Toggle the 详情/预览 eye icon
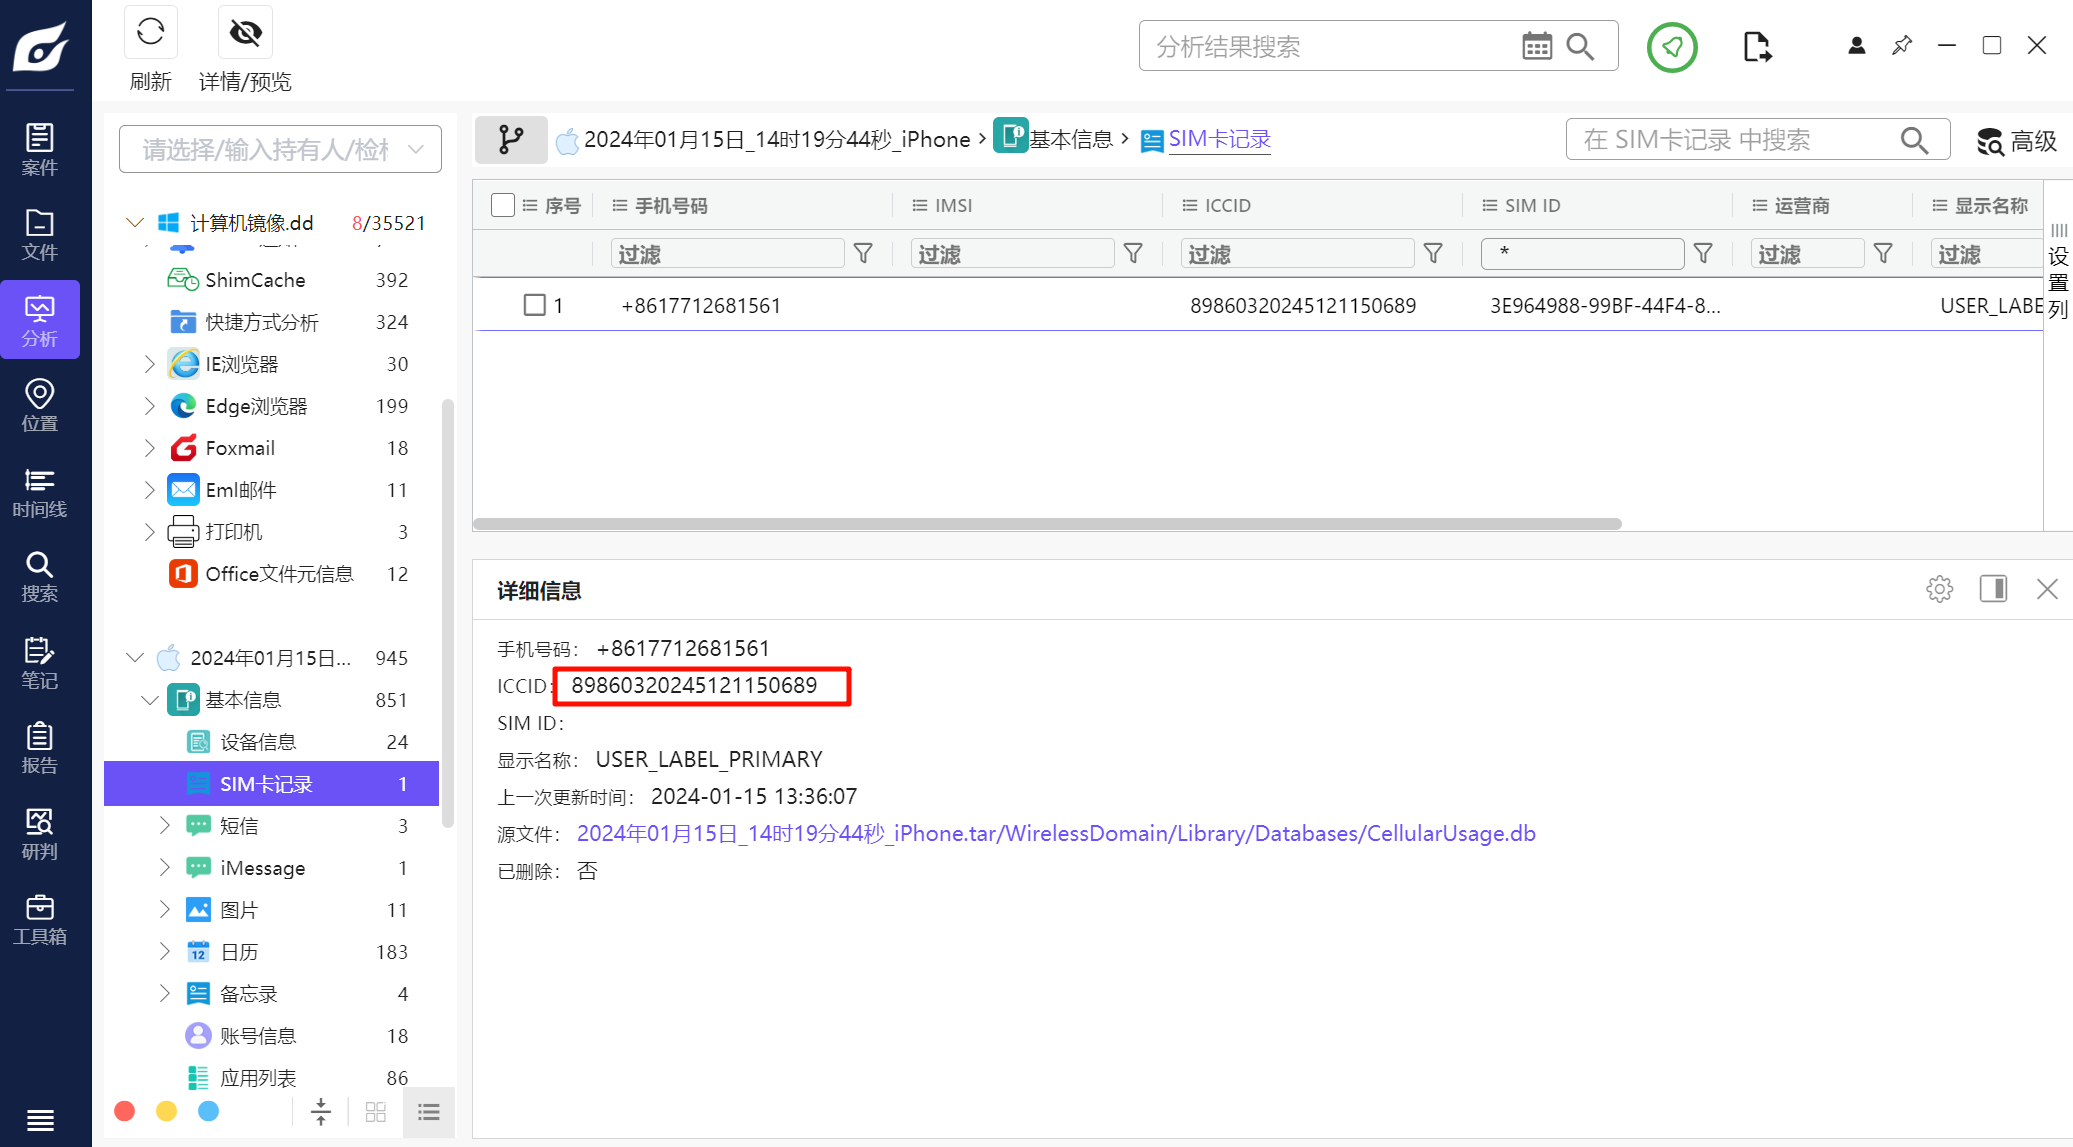This screenshot has width=2073, height=1147. [x=245, y=32]
